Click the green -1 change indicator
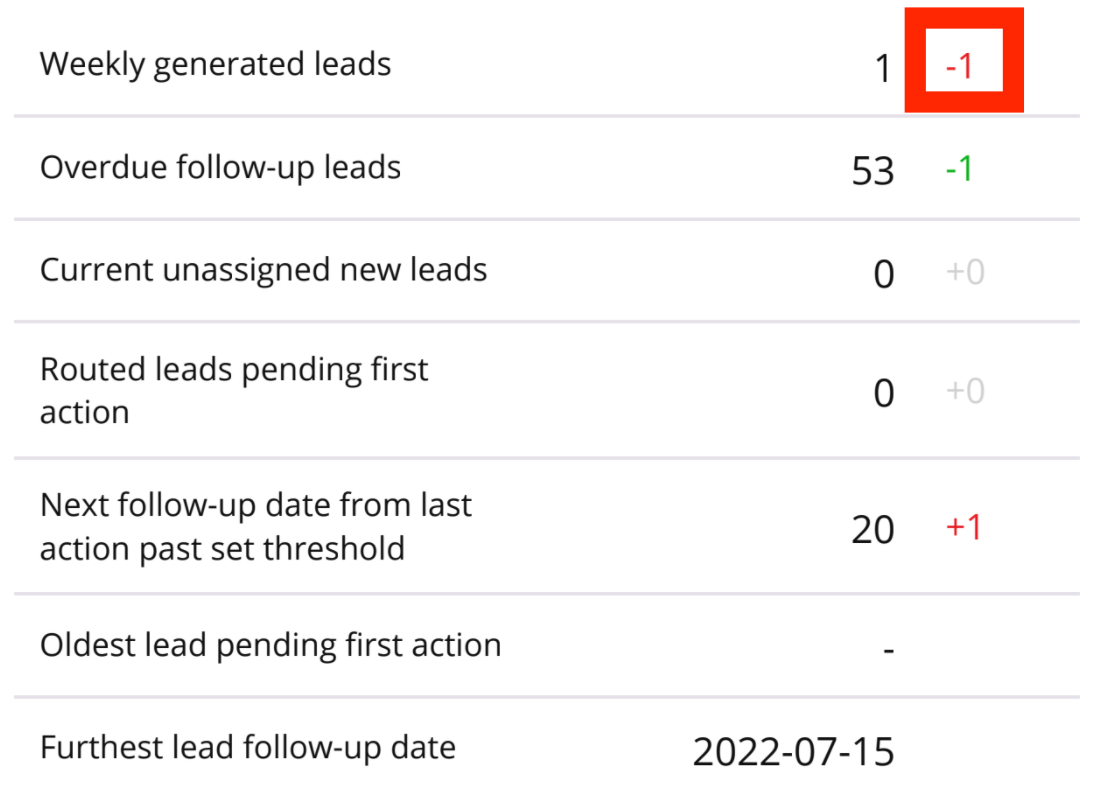Image resolution: width=1096 pixels, height=806 pixels. 959,170
